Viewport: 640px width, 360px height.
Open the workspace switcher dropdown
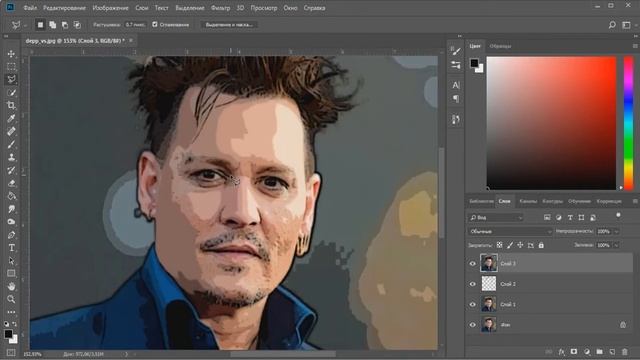628,25
